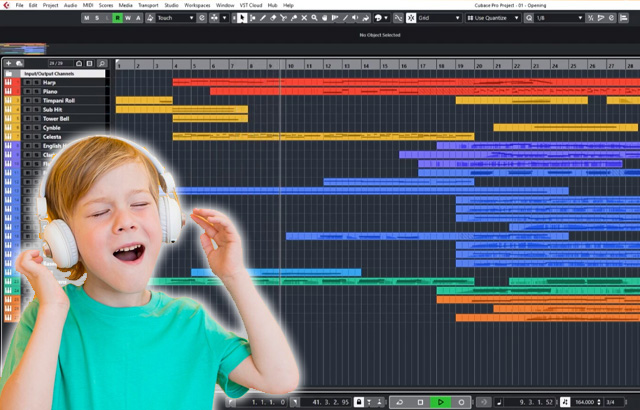Open the Transport menu
Image resolution: width=640 pixels, height=410 pixels.
click(x=148, y=5)
